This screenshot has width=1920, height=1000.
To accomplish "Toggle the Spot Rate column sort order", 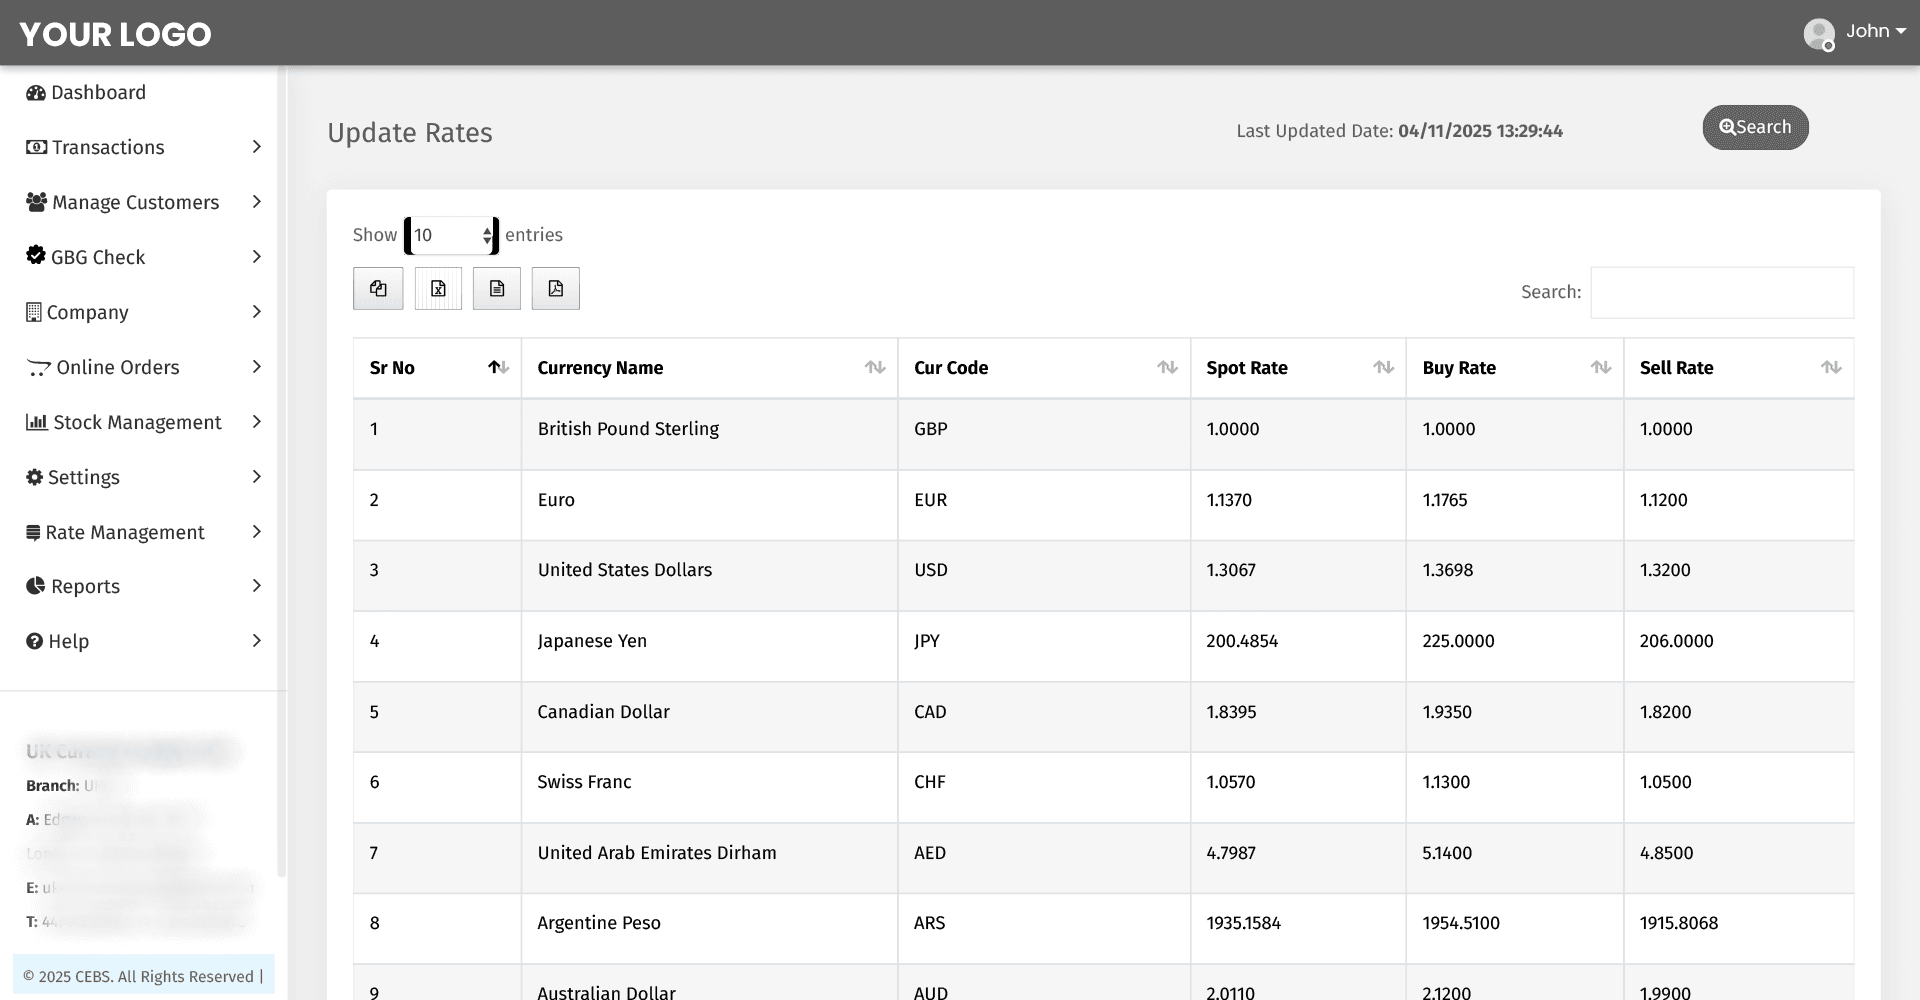I will click(x=1383, y=368).
